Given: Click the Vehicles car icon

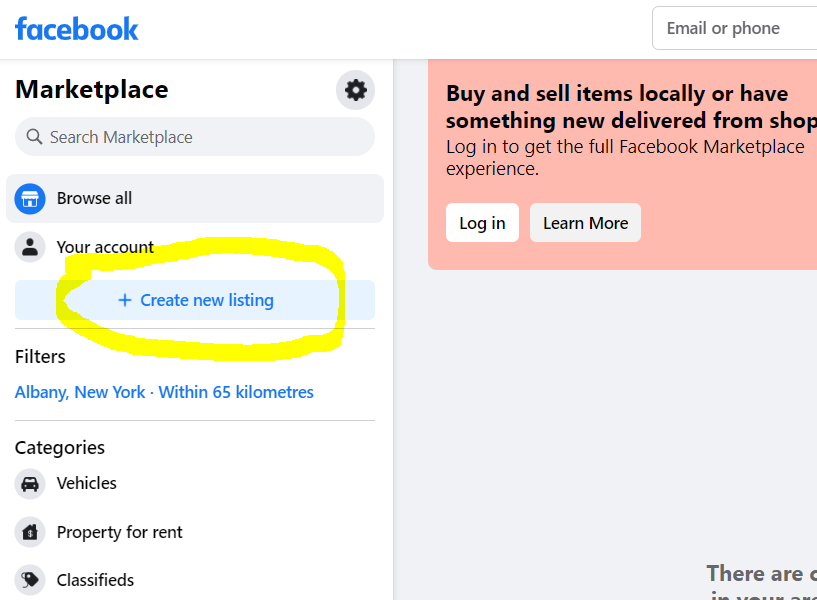Looking at the screenshot, I should point(30,484).
